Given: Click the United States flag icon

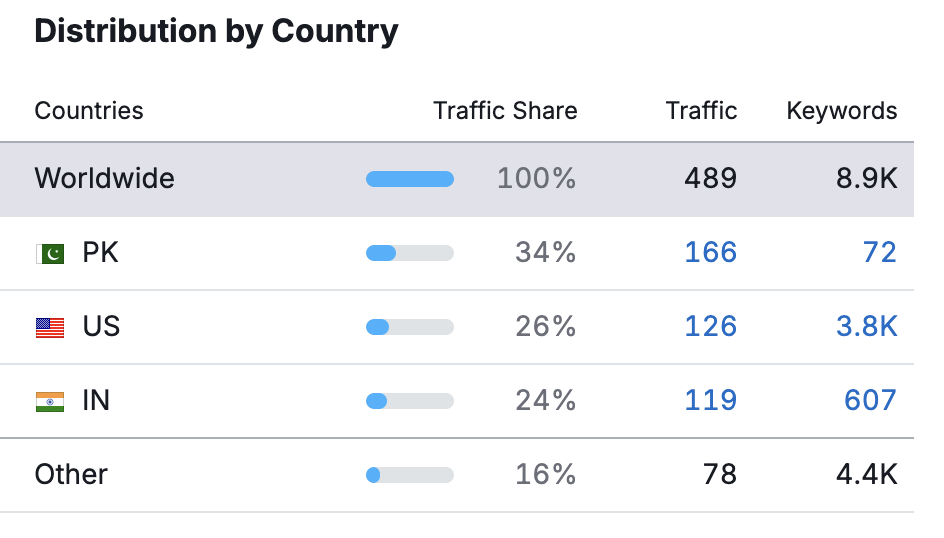Looking at the screenshot, I should [50, 327].
